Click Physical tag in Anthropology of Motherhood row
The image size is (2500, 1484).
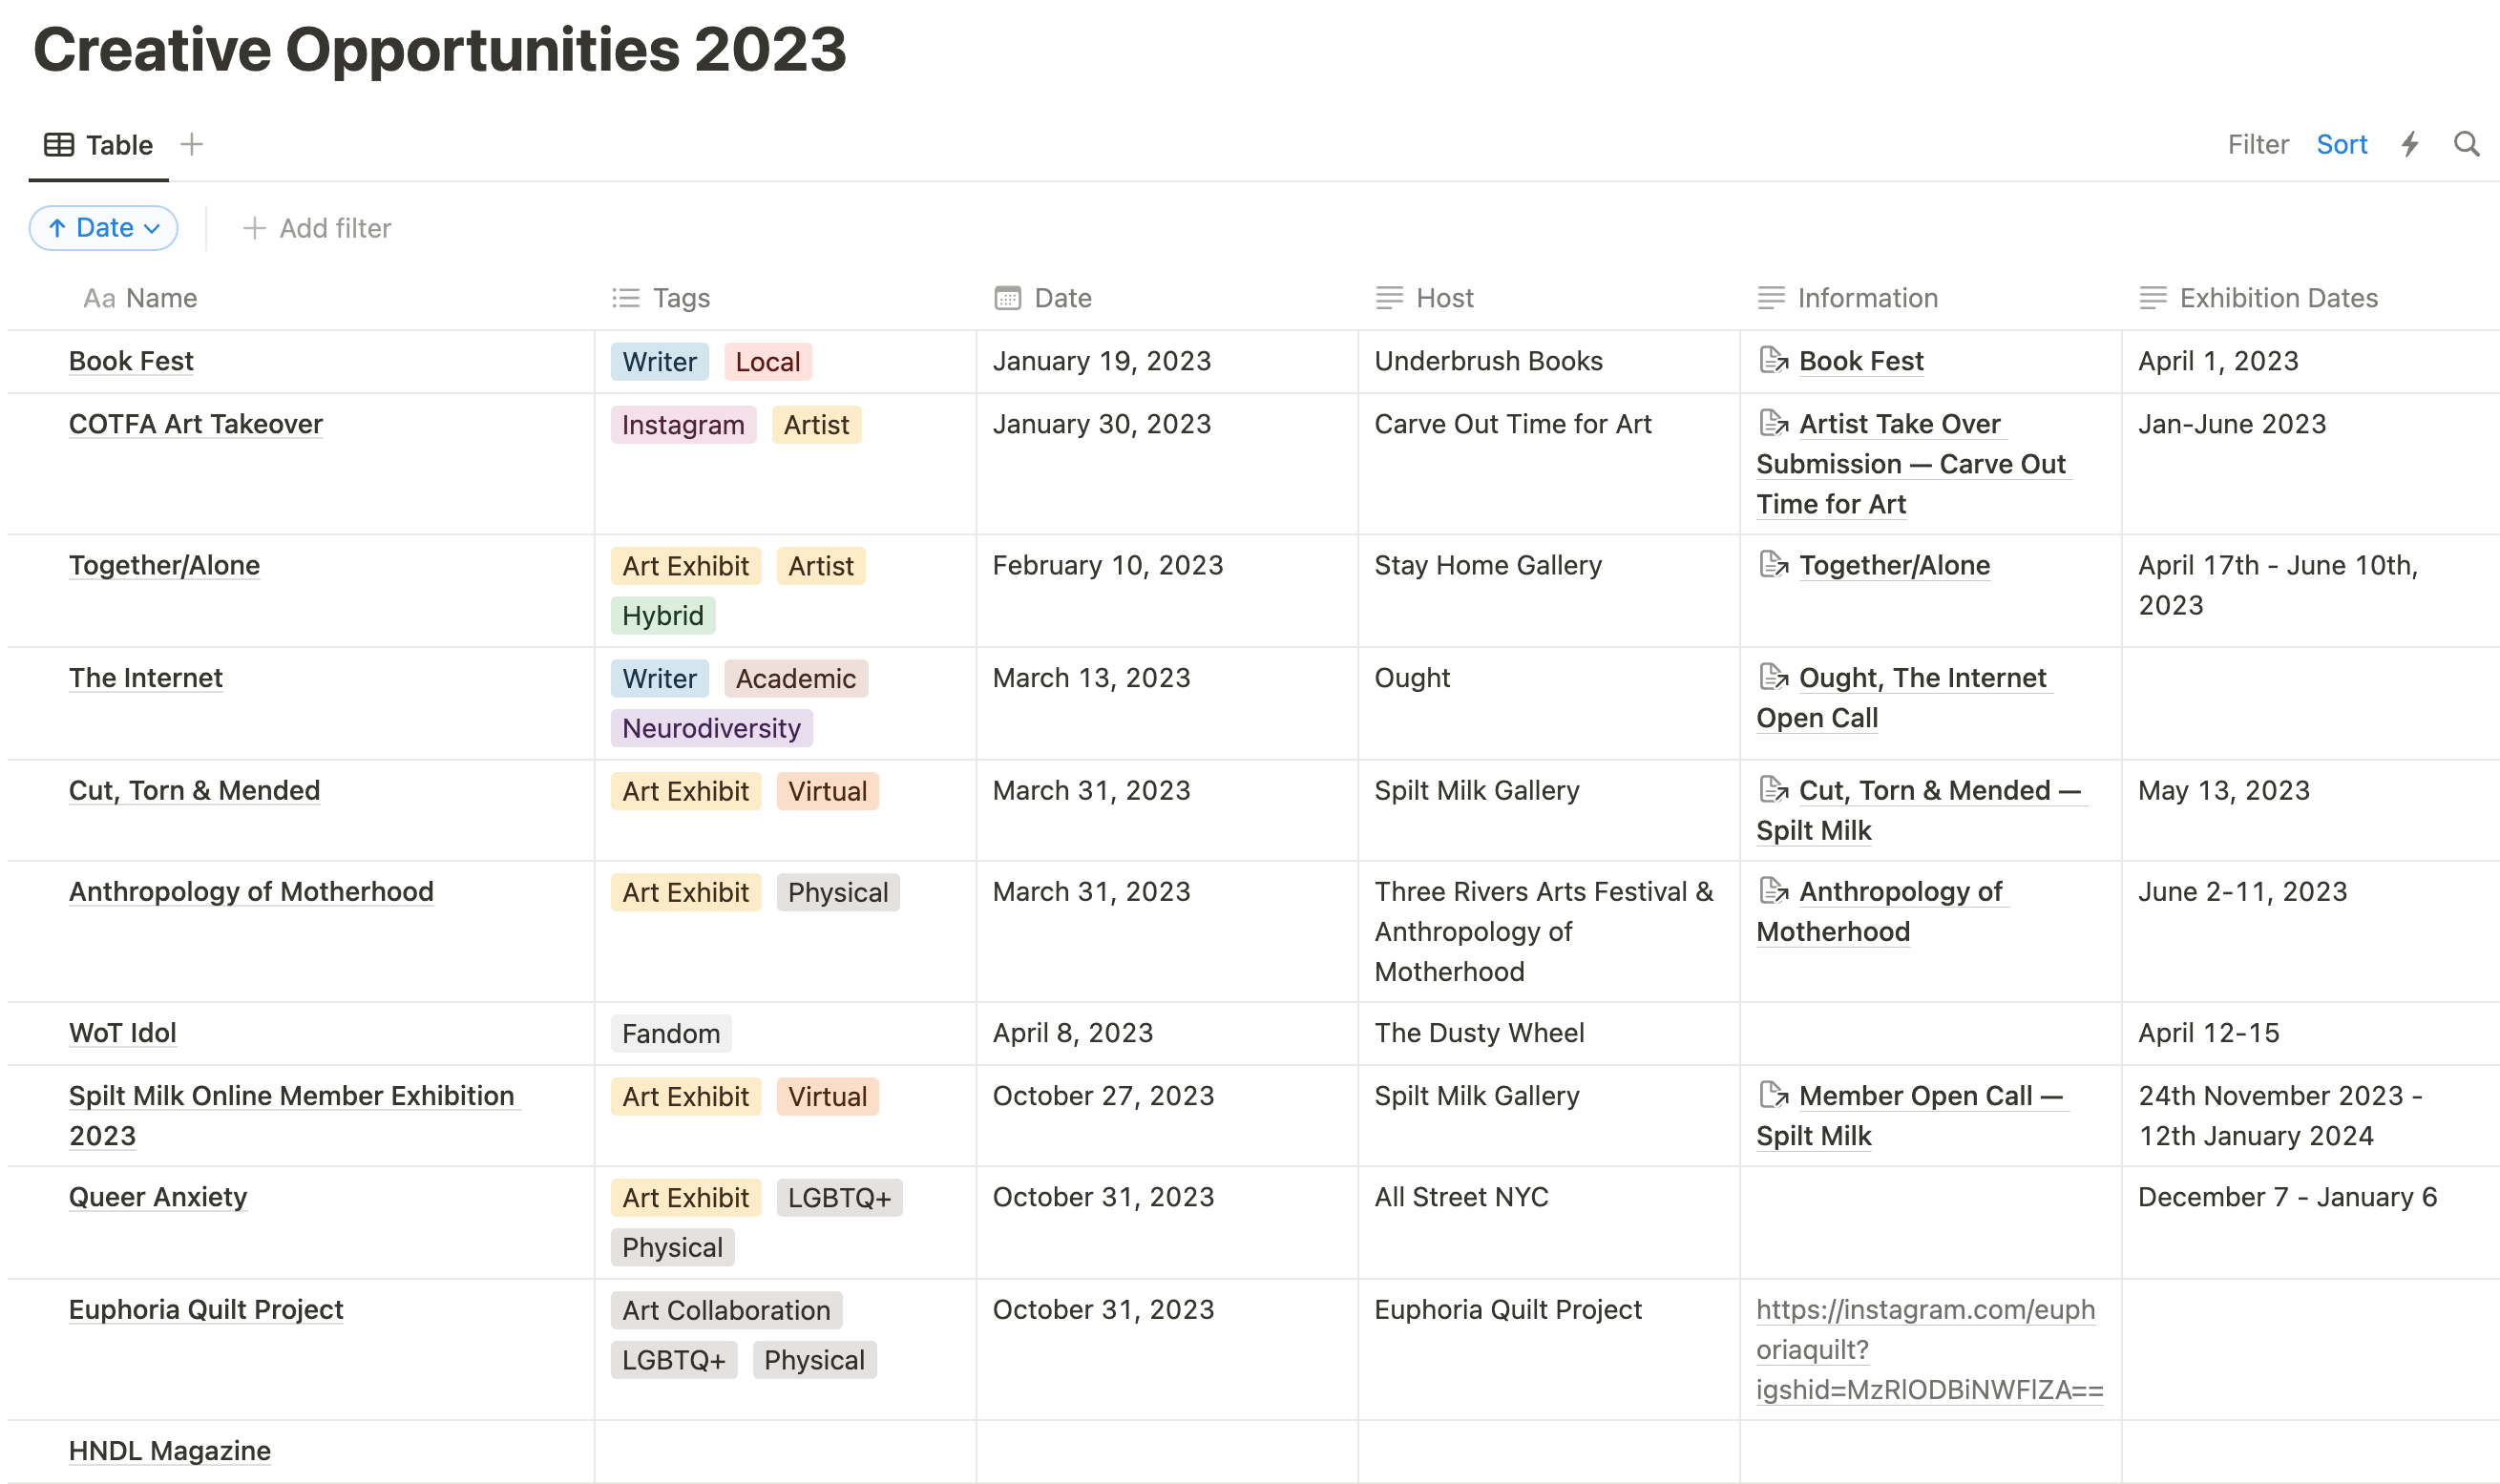(x=838, y=892)
